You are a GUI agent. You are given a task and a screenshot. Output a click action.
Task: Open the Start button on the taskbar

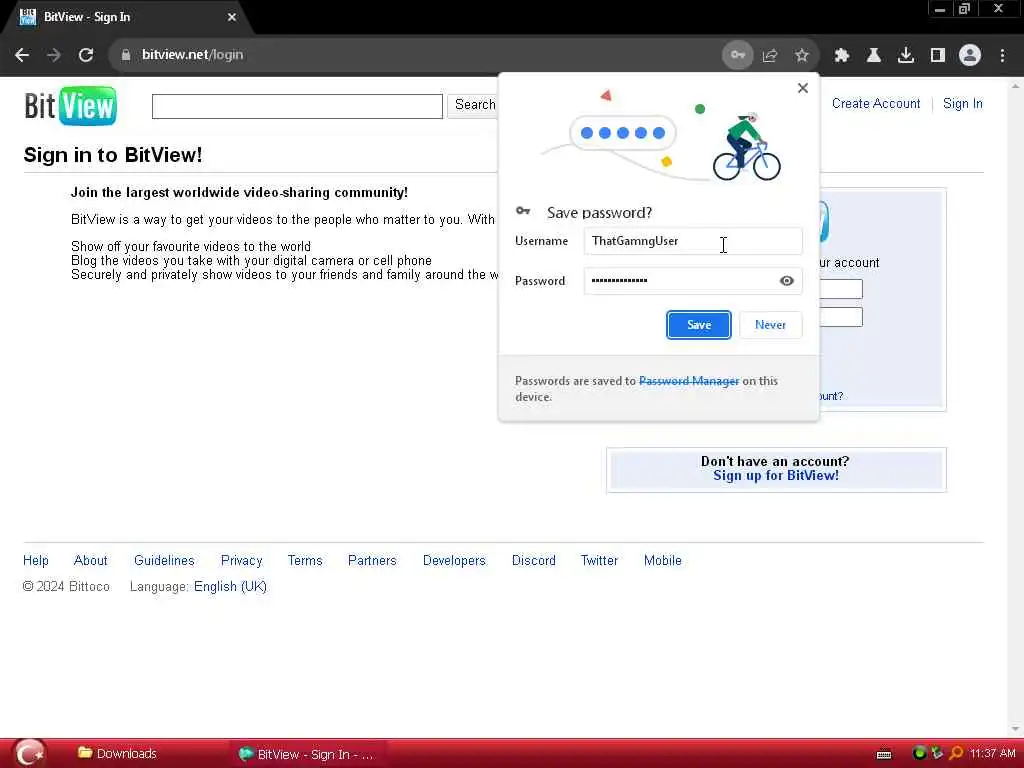click(29, 754)
